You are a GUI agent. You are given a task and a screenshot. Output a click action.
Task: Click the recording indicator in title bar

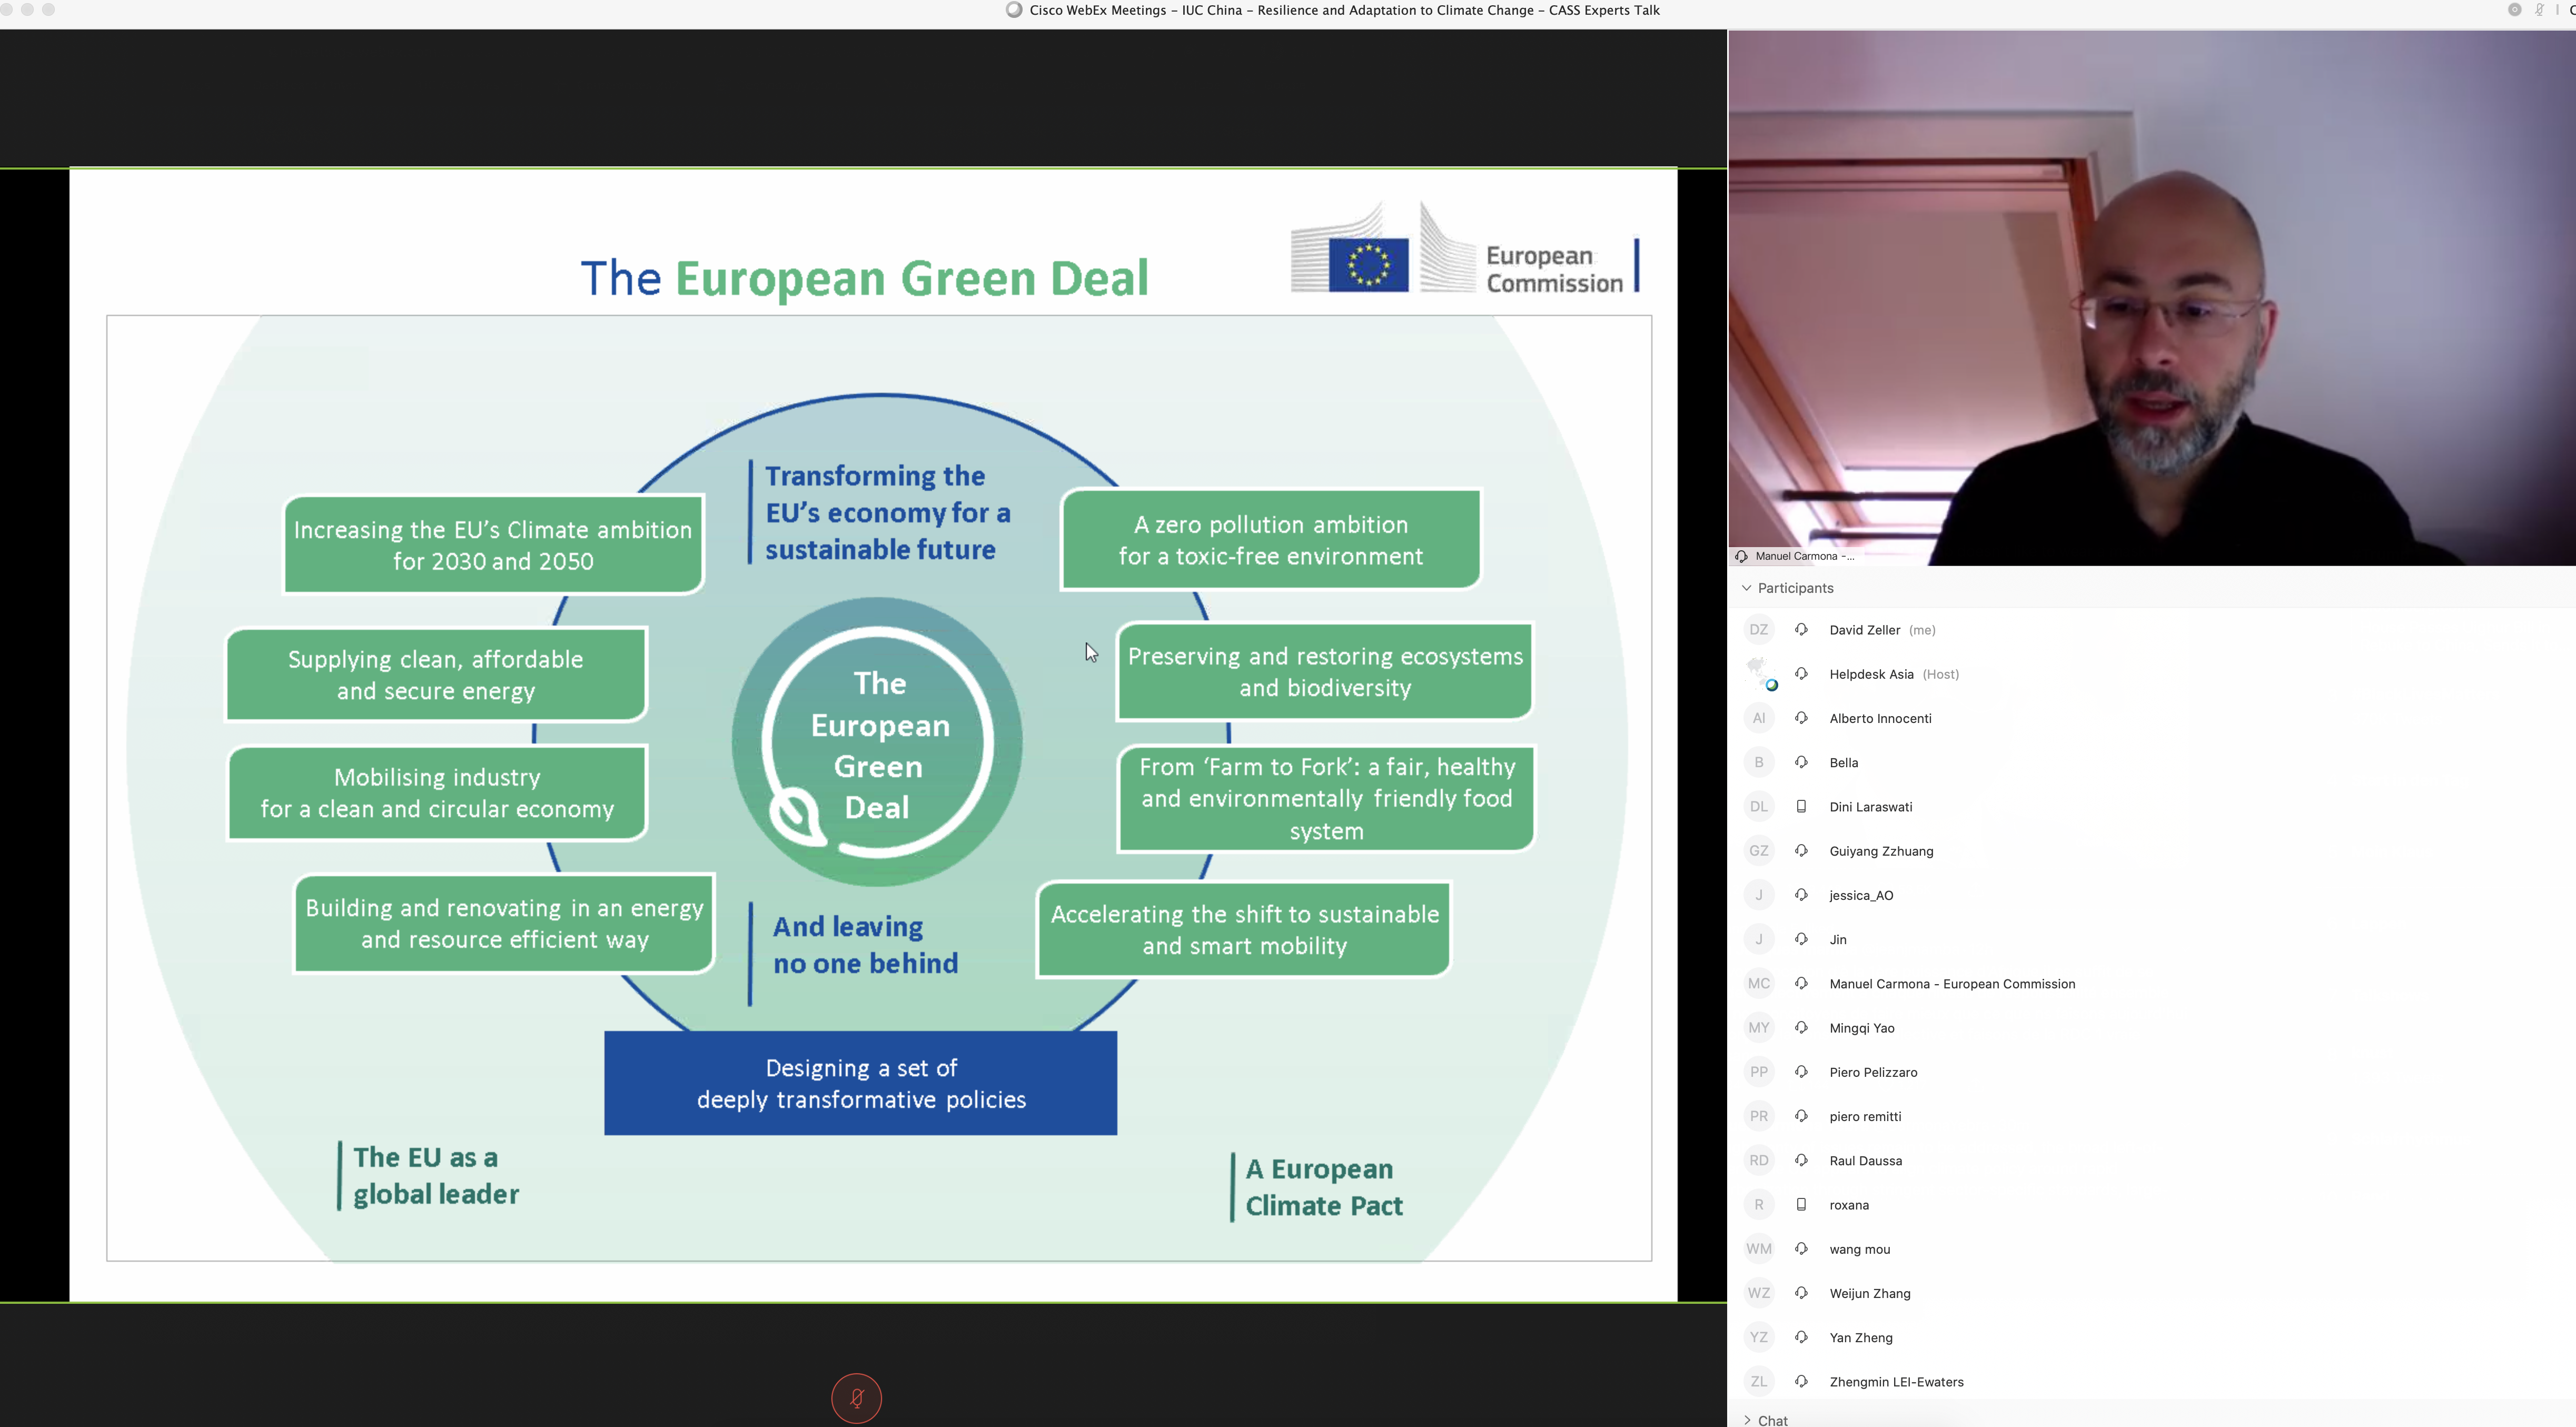2514,10
